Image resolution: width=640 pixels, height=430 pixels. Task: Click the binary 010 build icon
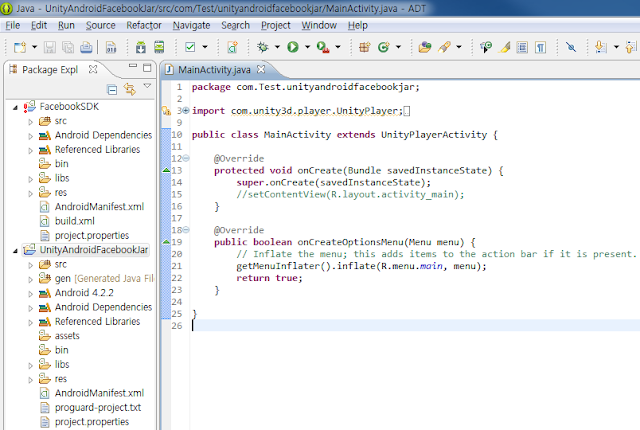(111, 47)
